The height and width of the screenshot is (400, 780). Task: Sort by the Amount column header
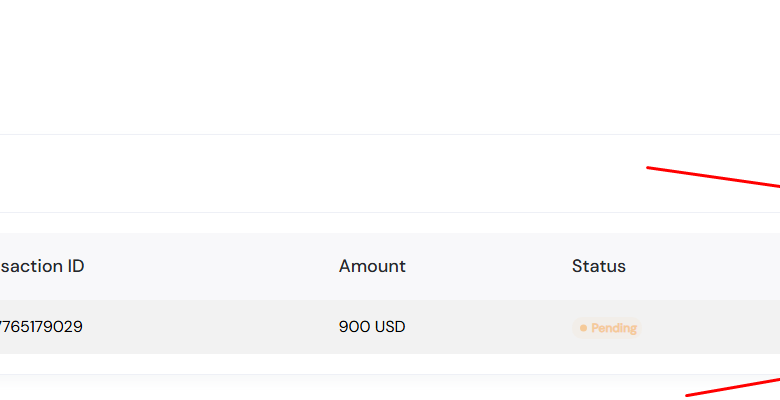coord(372,266)
